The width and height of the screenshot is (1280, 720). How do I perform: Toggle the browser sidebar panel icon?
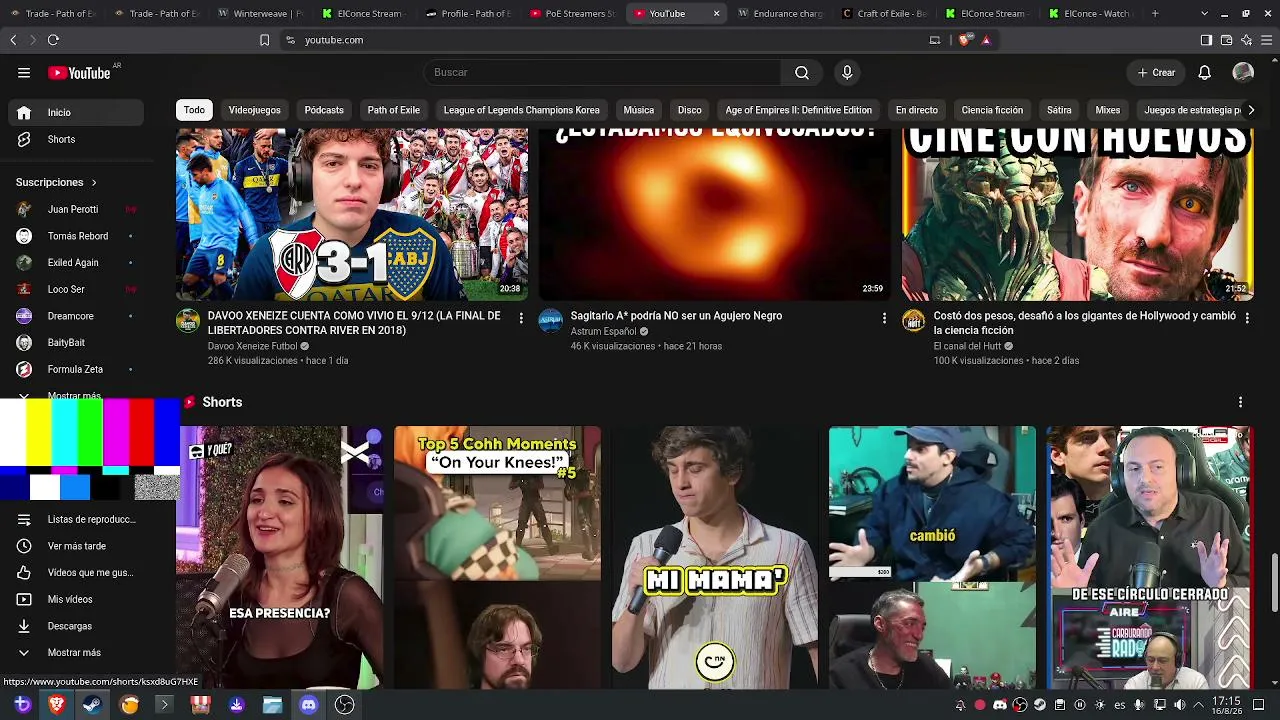[x=1206, y=40]
